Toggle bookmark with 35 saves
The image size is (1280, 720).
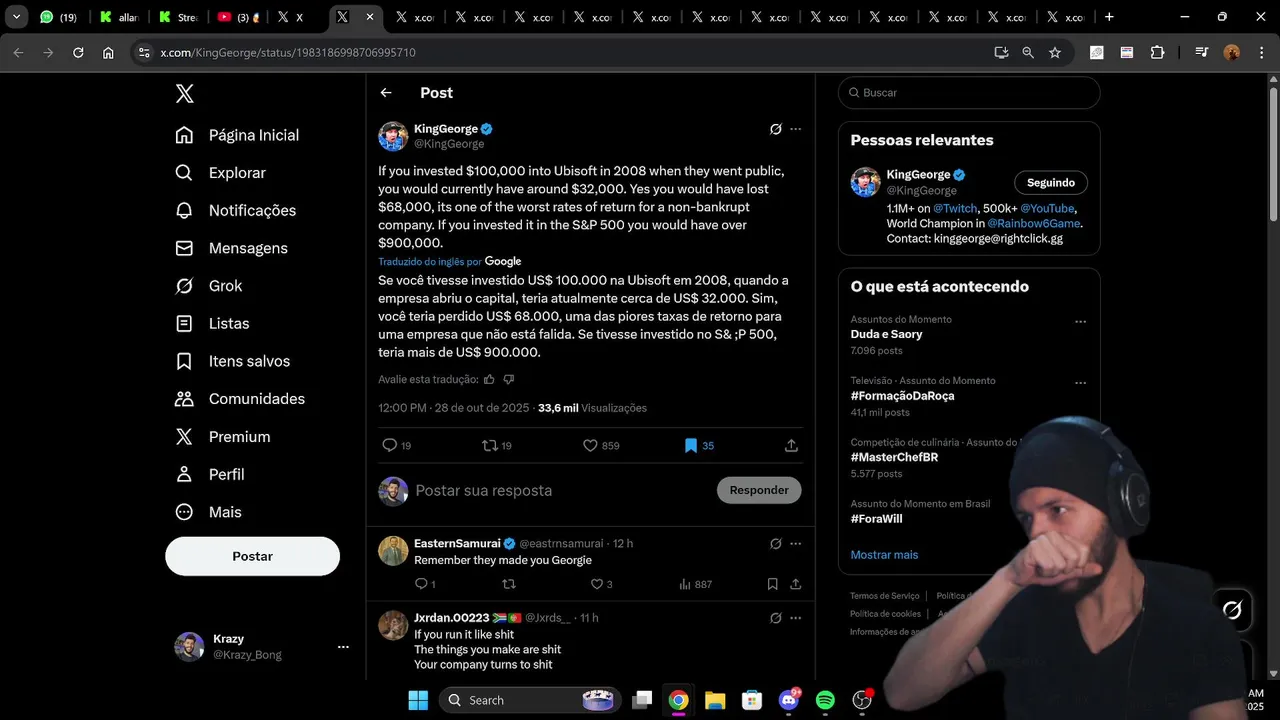pyautogui.click(x=690, y=446)
